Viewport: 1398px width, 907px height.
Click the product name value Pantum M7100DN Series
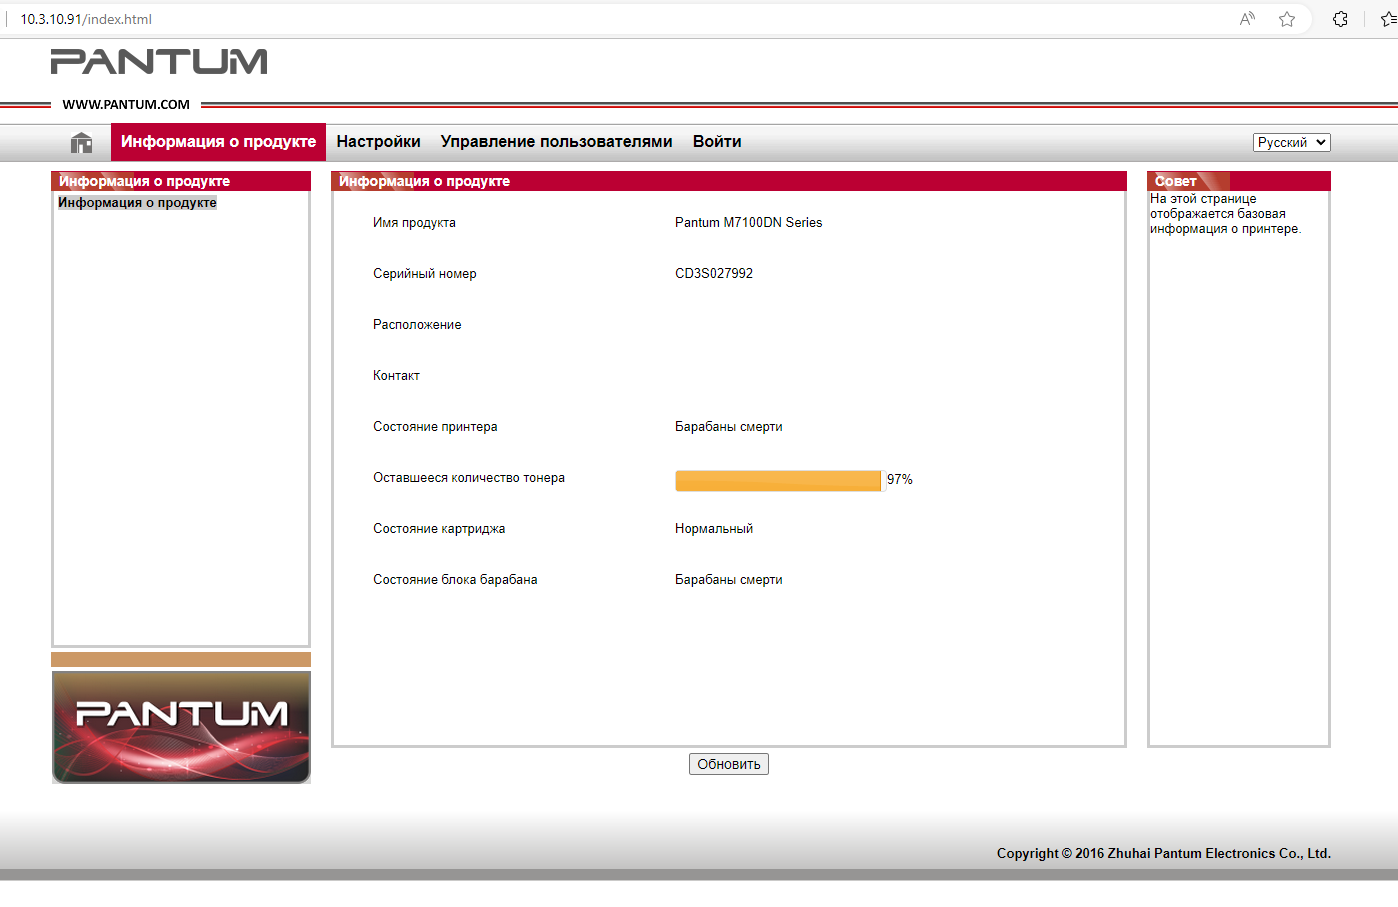coord(748,223)
